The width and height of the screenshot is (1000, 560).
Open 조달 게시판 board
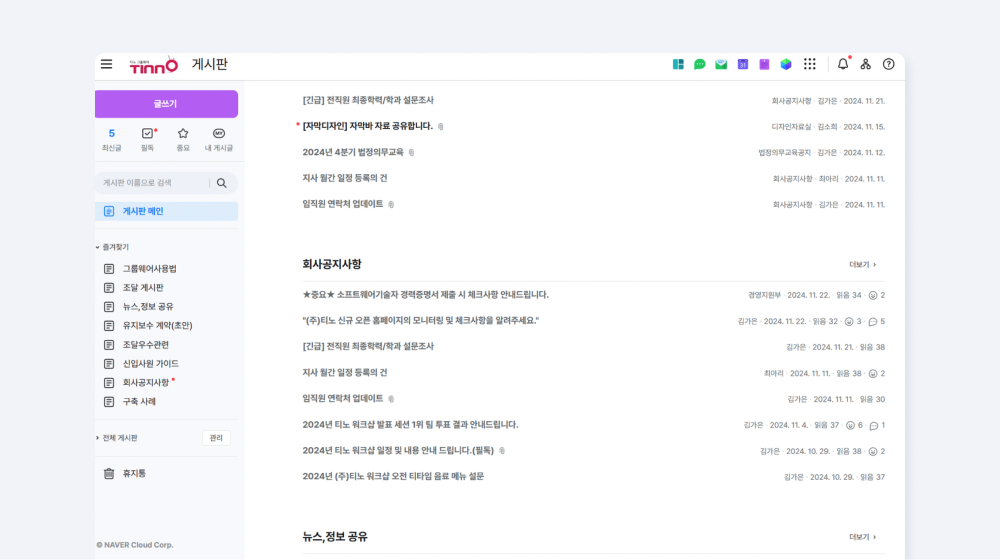point(143,288)
